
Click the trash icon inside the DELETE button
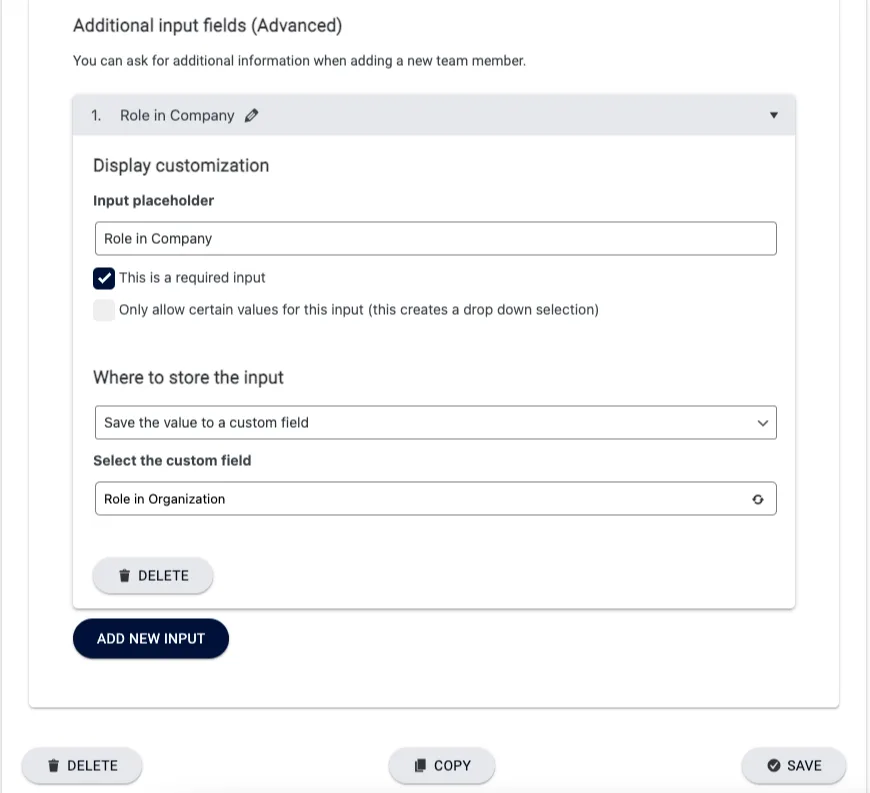click(x=124, y=576)
